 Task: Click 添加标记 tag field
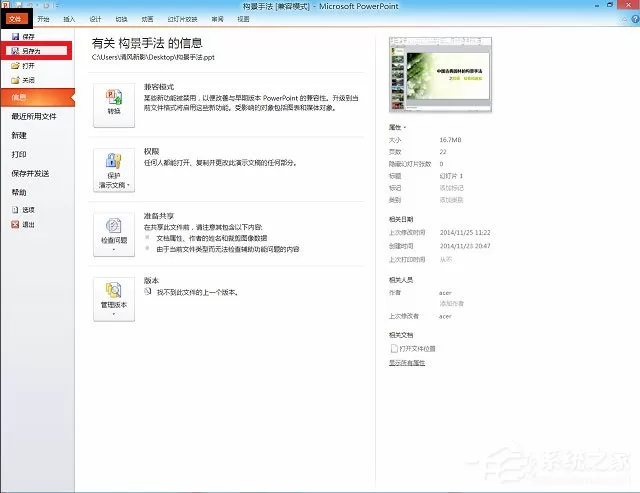tap(451, 188)
